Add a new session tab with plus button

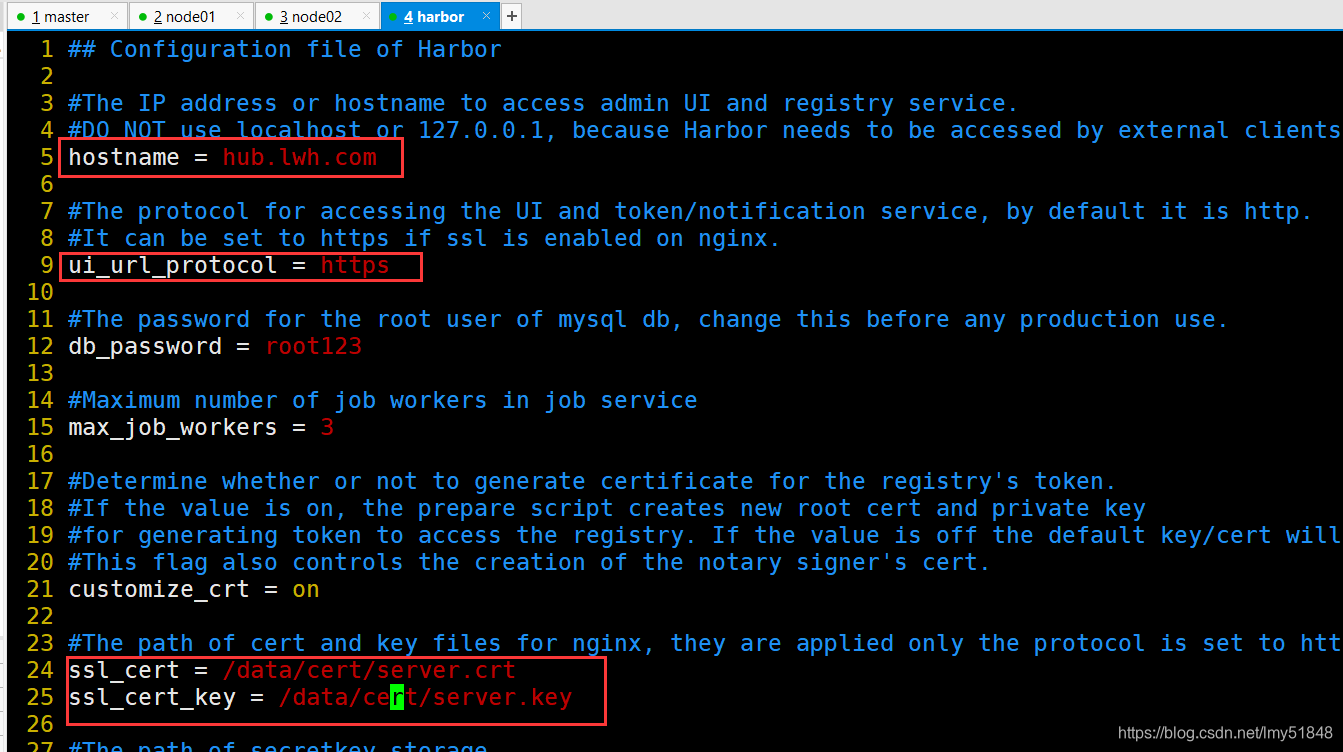click(x=511, y=16)
